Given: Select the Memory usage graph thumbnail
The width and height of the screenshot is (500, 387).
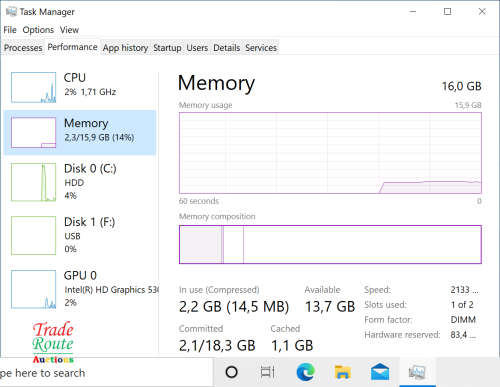Looking at the screenshot, I should pos(33,132).
